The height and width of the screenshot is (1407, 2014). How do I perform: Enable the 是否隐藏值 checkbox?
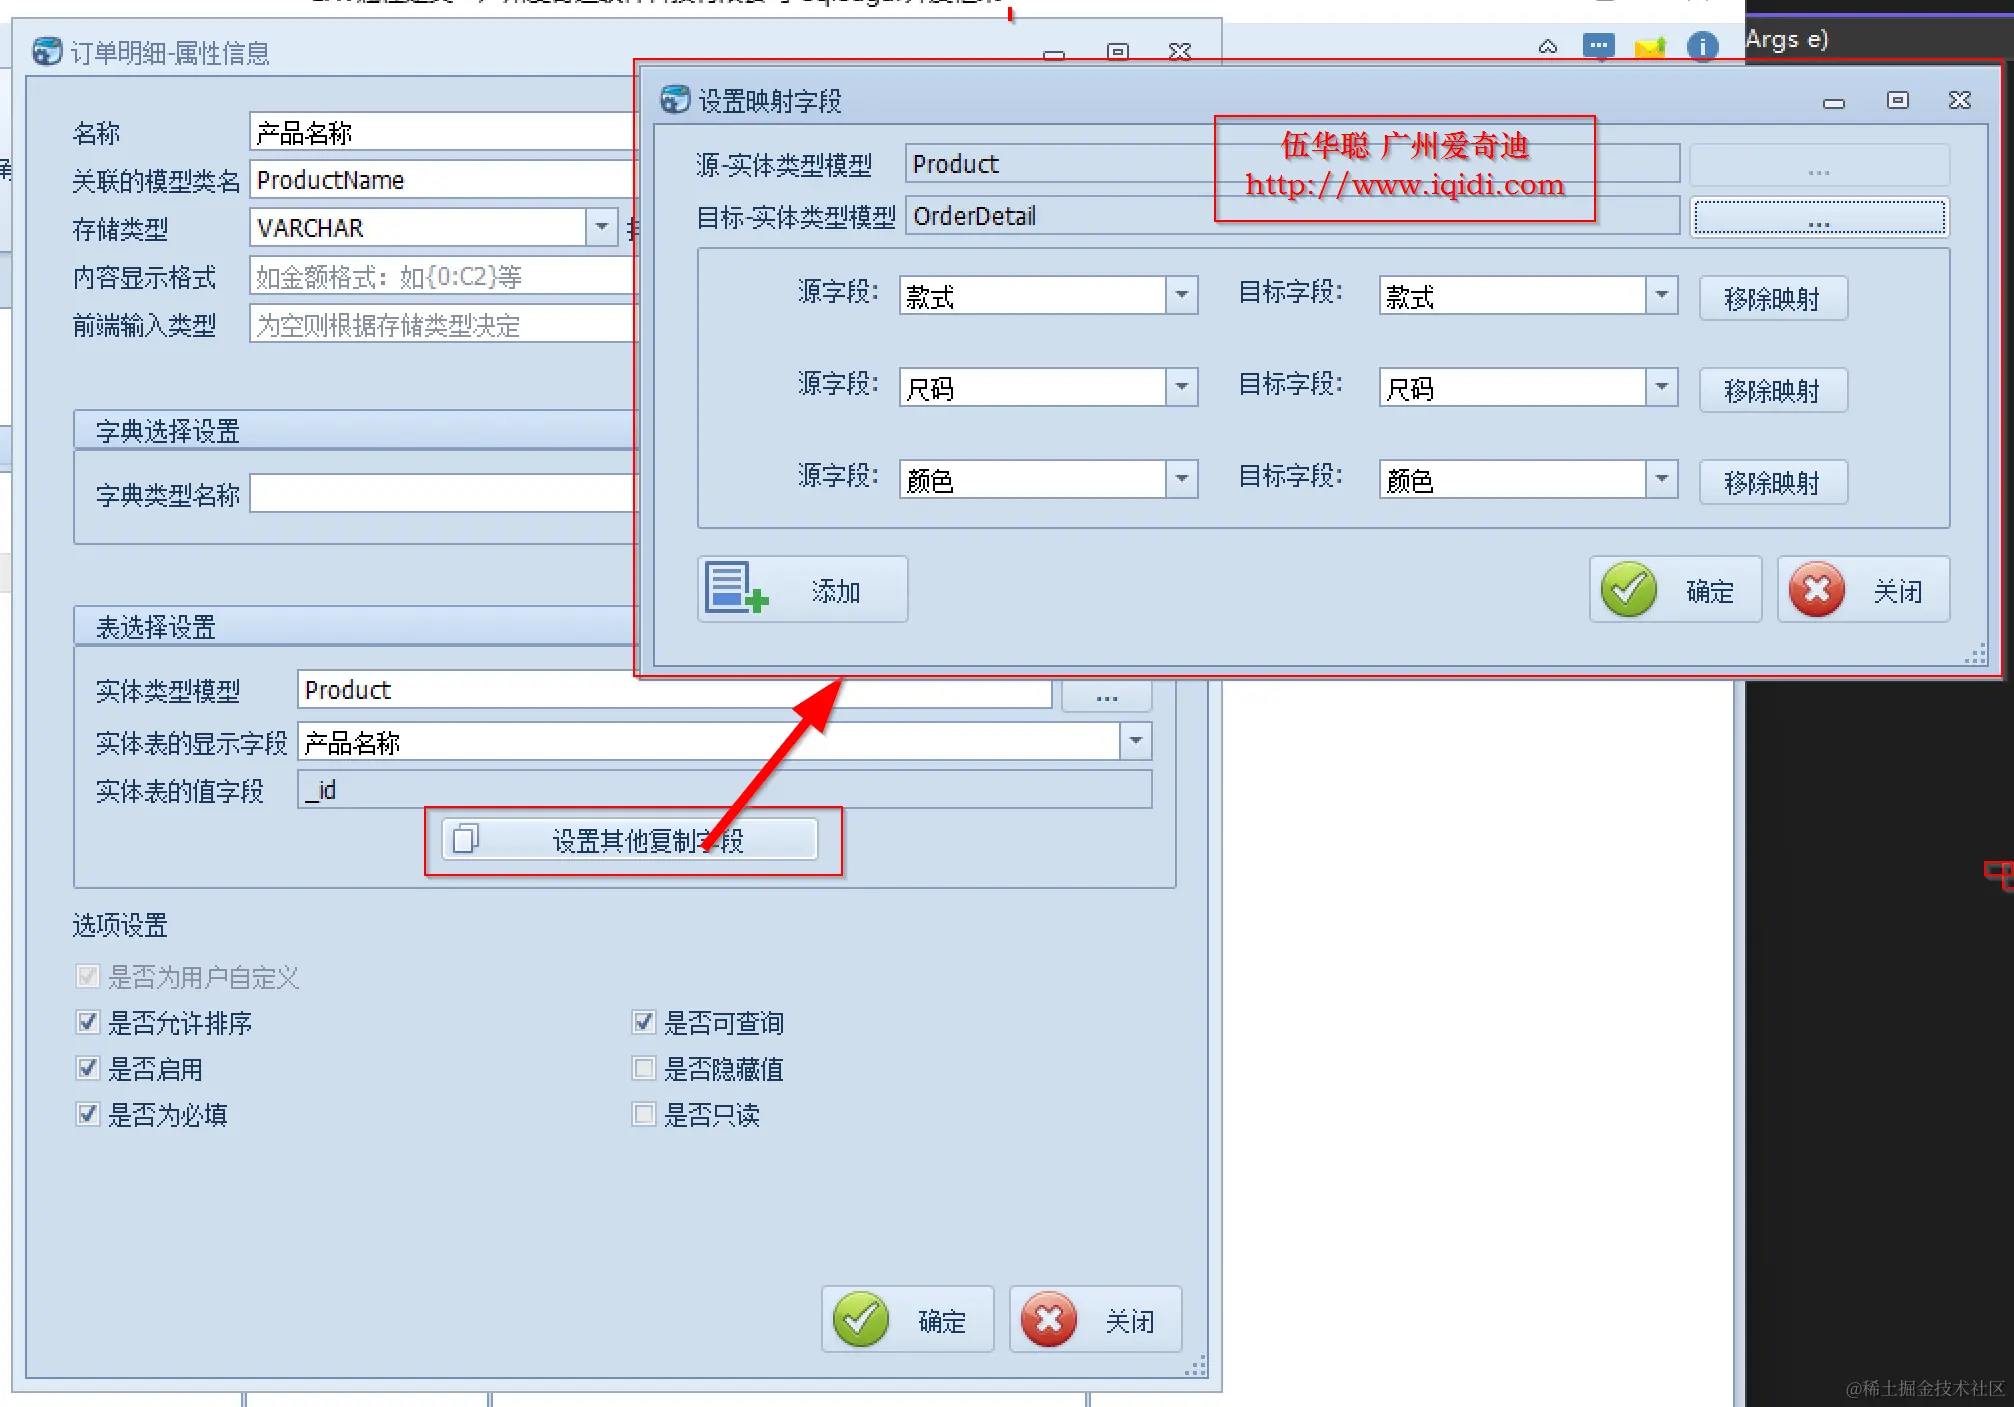click(x=644, y=1068)
